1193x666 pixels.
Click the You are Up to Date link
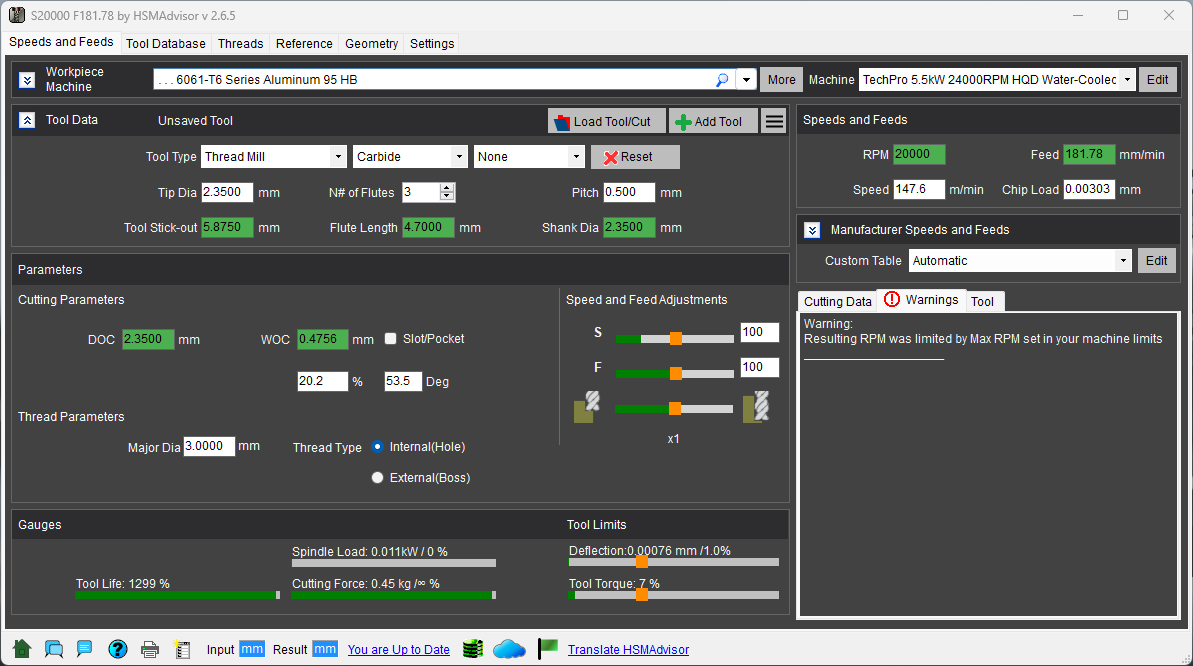coord(398,650)
